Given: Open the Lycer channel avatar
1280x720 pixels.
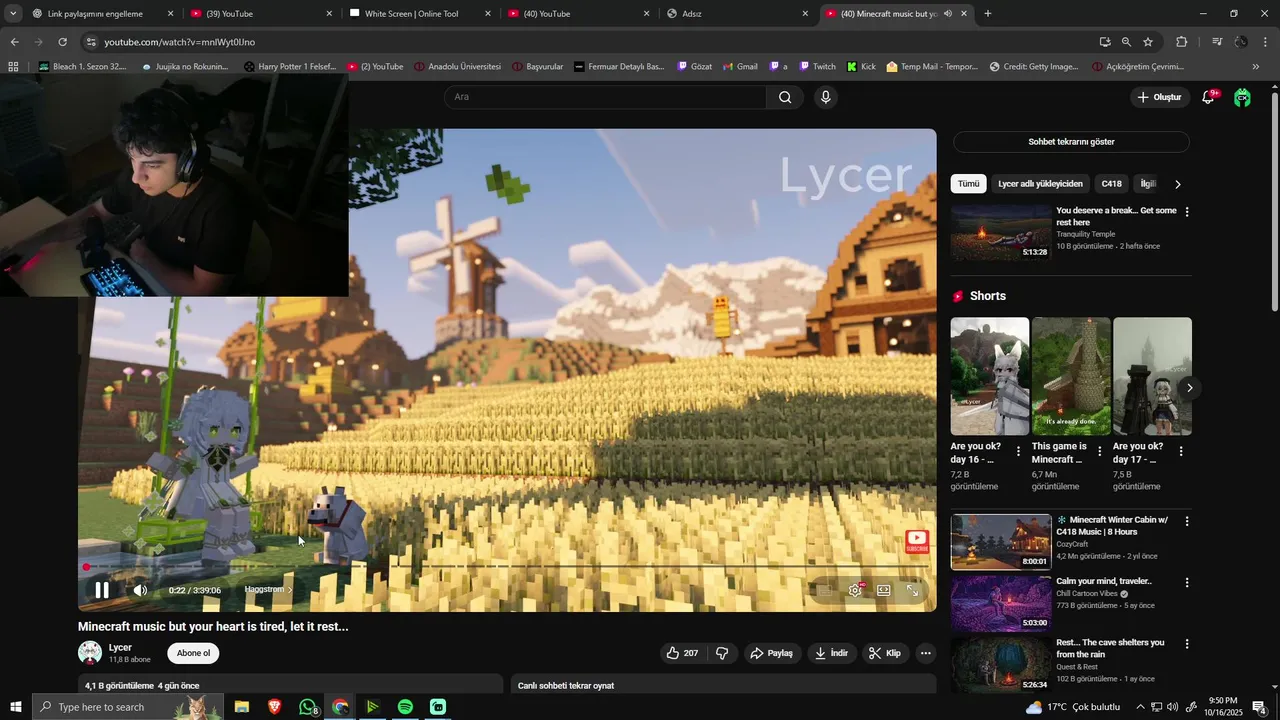Looking at the screenshot, I should pos(90,653).
